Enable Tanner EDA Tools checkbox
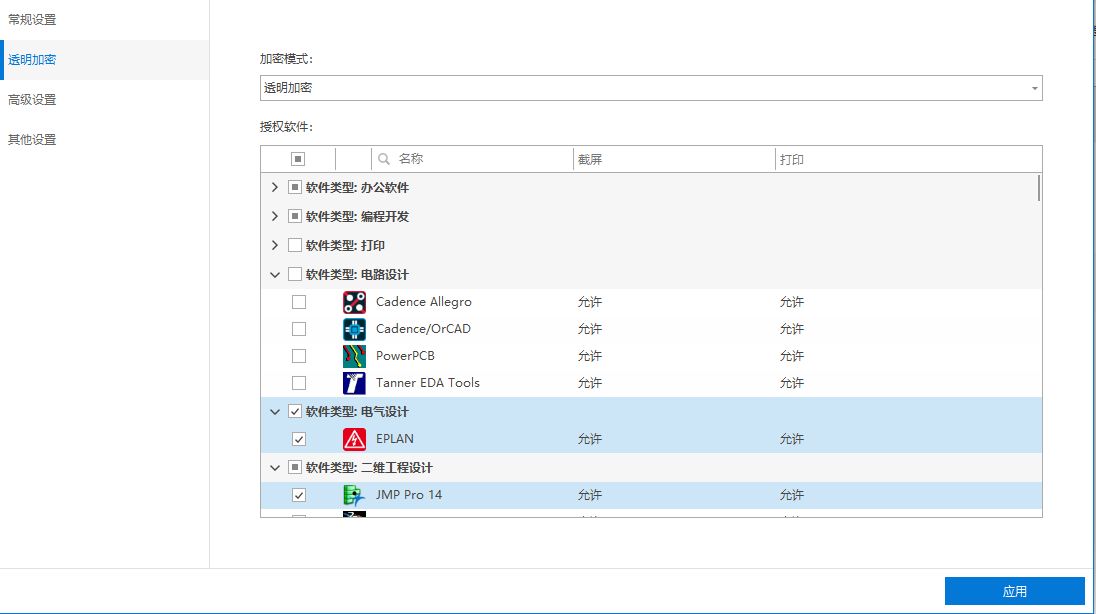The width and height of the screenshot is (1096, 614). (x=299, y=383)
